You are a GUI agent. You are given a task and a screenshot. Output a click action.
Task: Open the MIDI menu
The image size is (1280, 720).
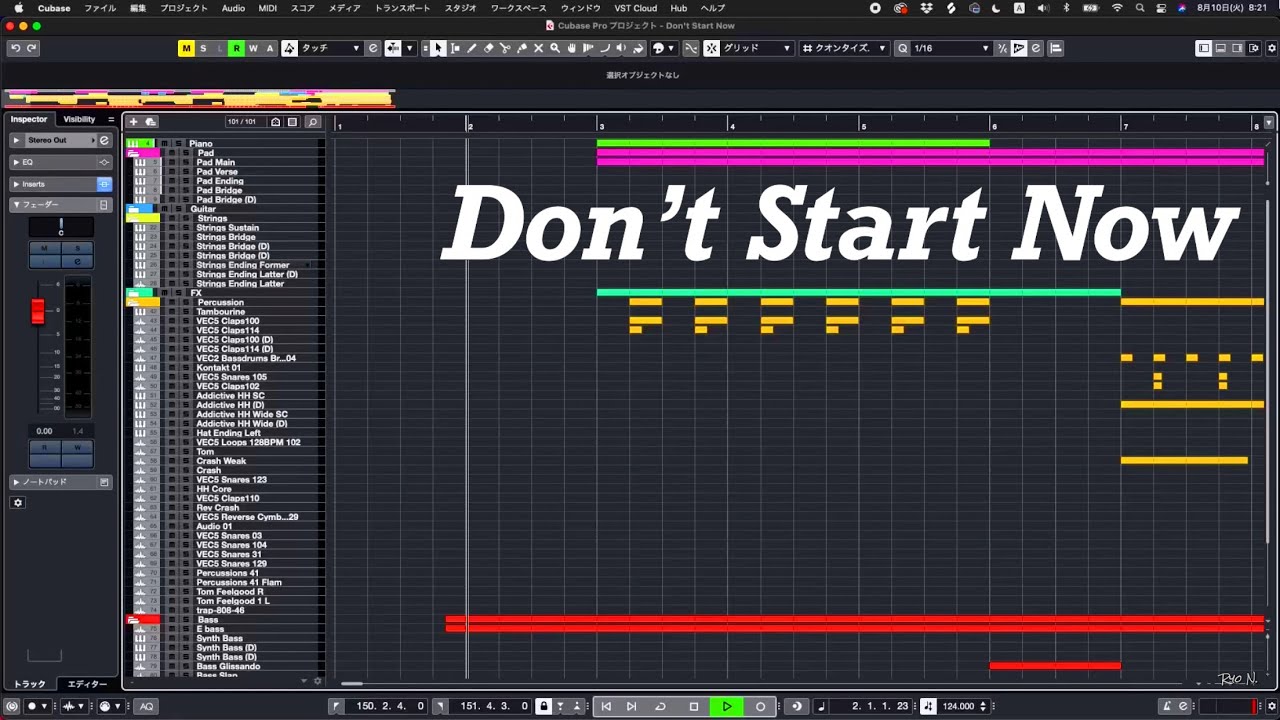268,8
